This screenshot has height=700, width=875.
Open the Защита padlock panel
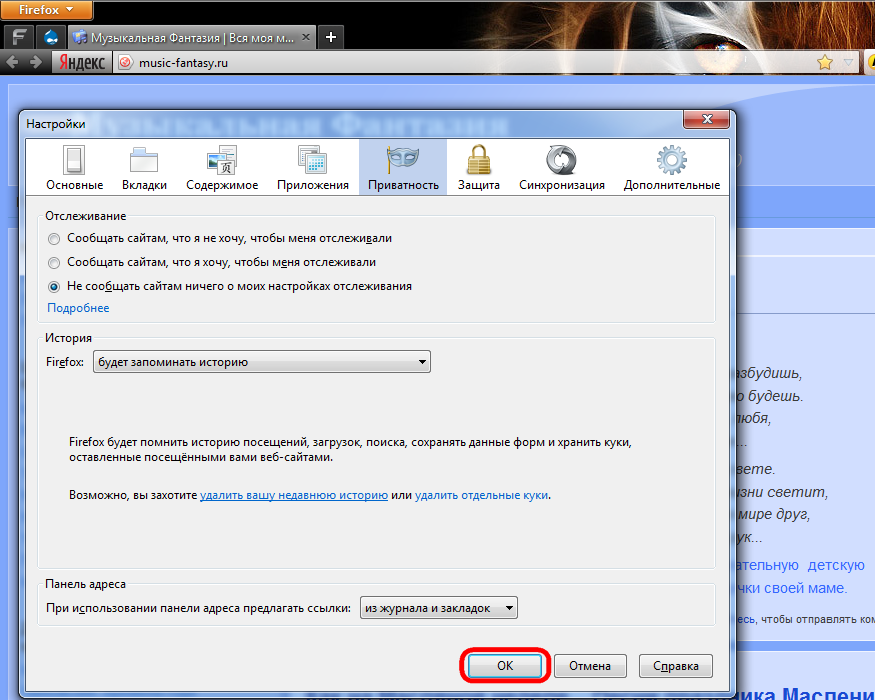(479, 167)
